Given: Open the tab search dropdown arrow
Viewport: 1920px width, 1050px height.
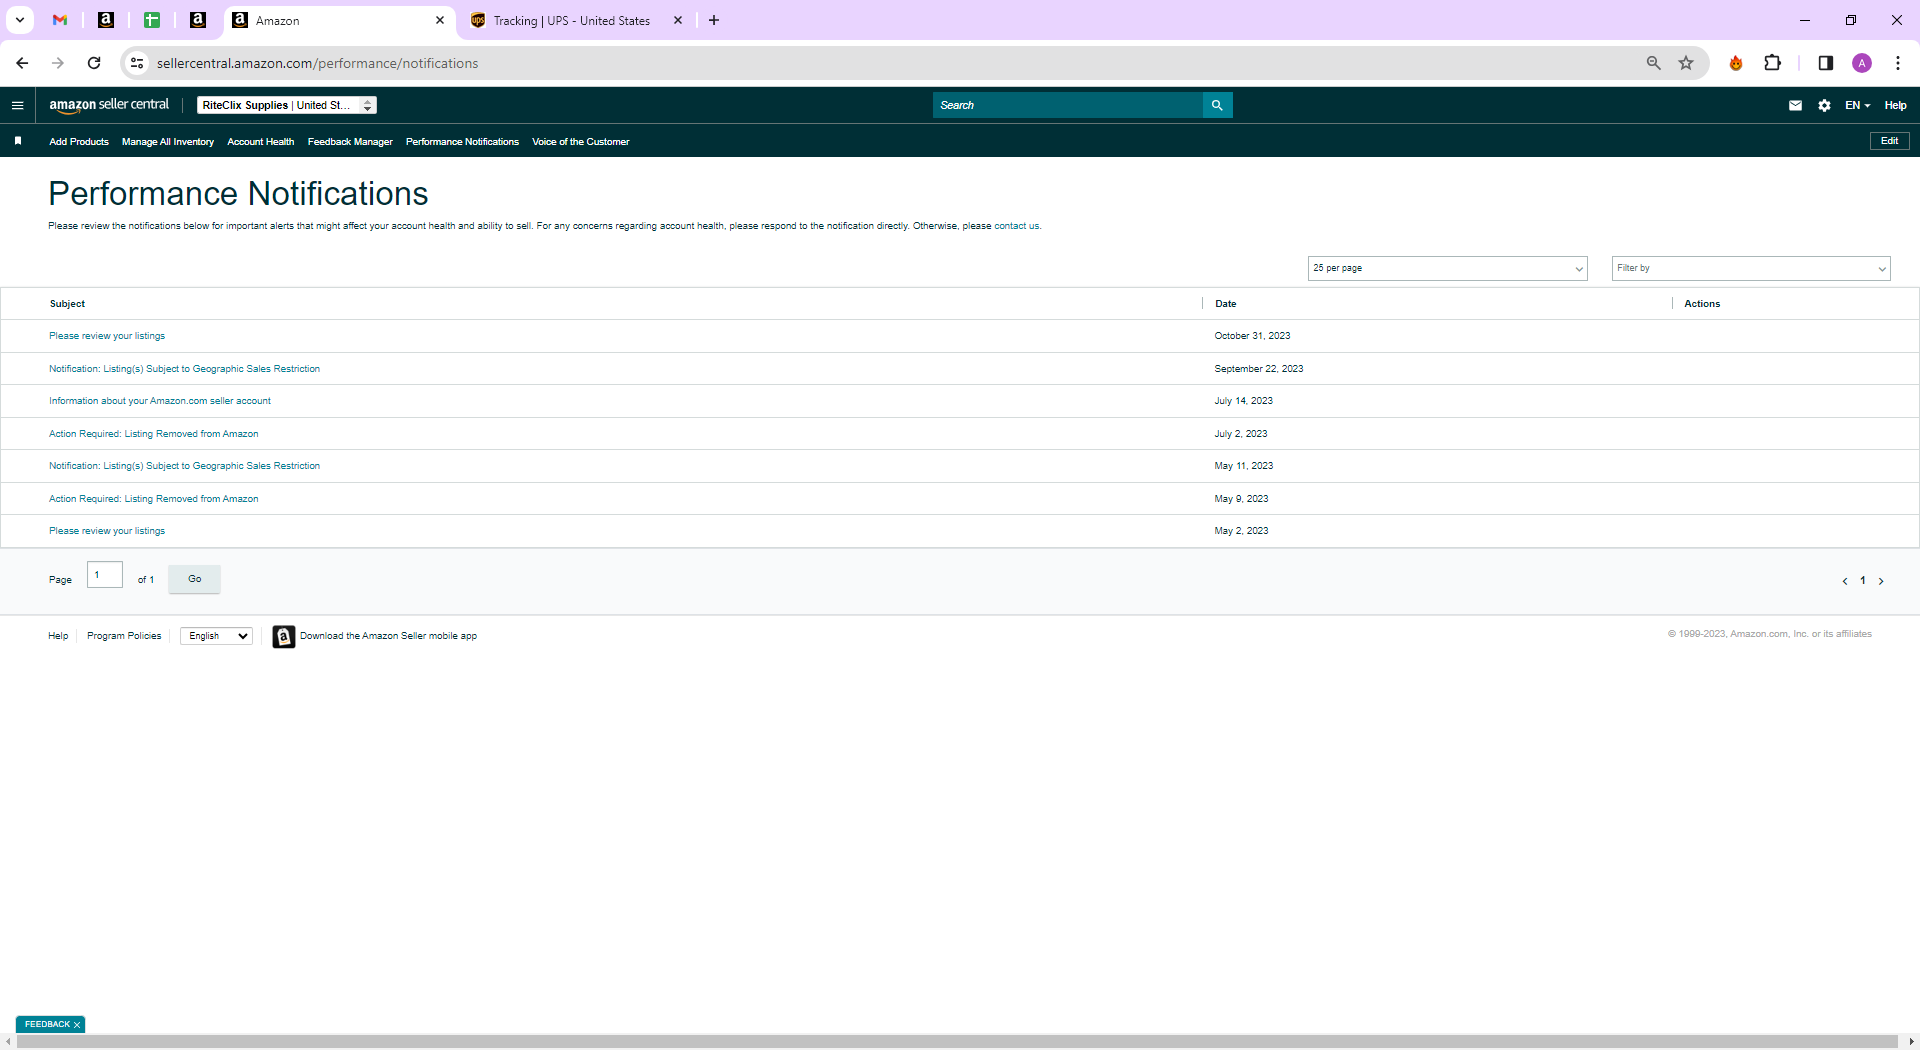Looking at the screenshot, I should [x=19, y=20].
